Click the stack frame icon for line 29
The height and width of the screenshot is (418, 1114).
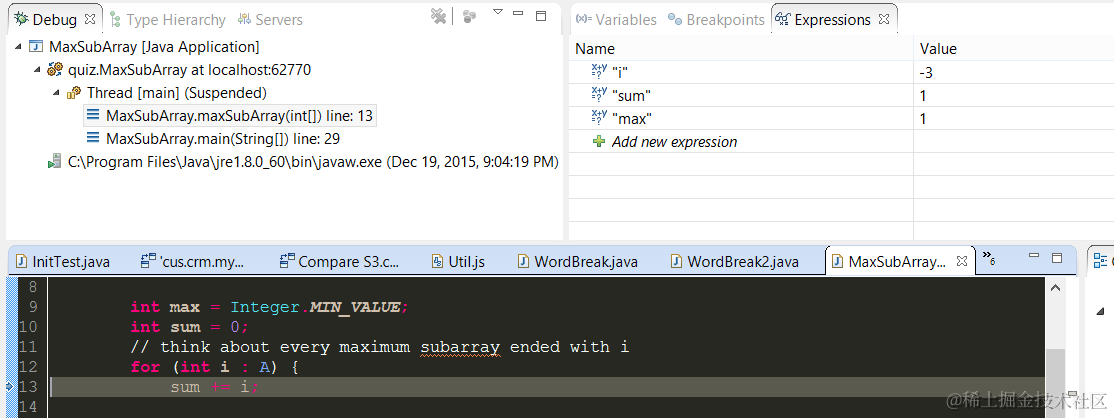(93, 139)
